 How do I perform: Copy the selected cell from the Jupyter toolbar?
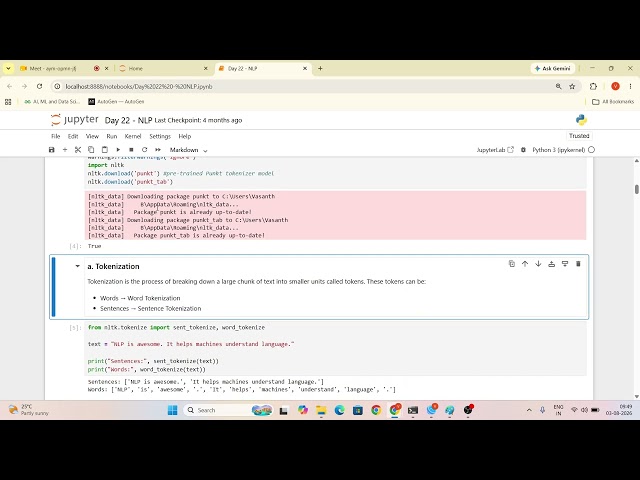[91, 150]
